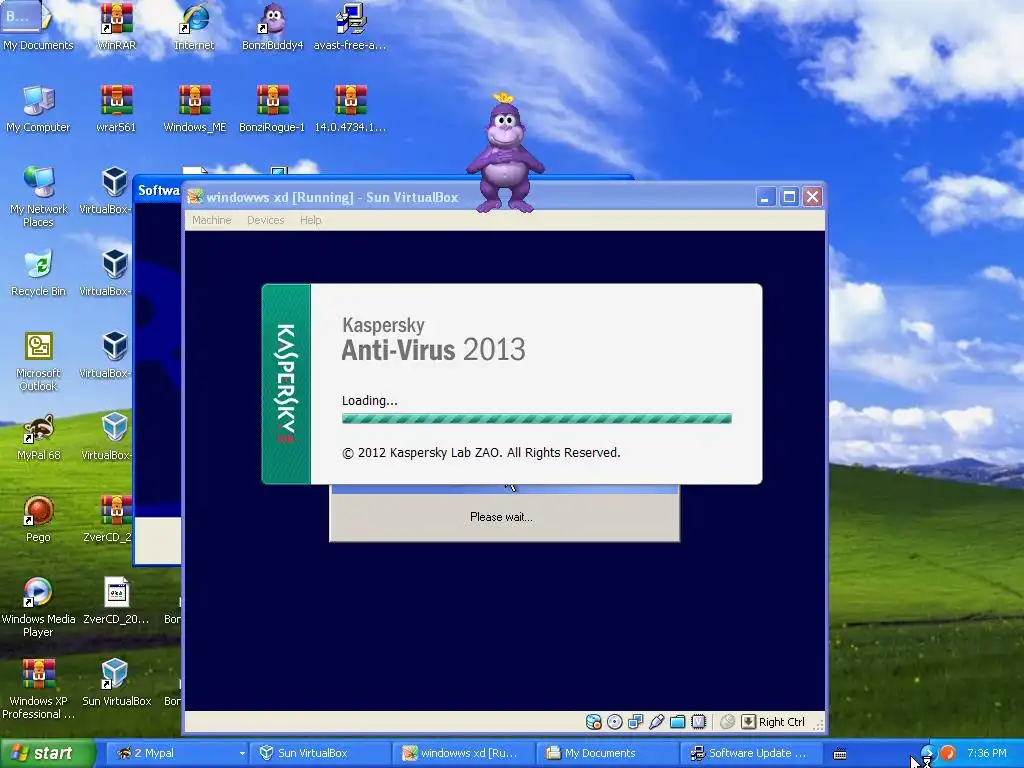Select the BonziRogue-1 archive icon
The image size is (1024, 768).
[272, 108]
